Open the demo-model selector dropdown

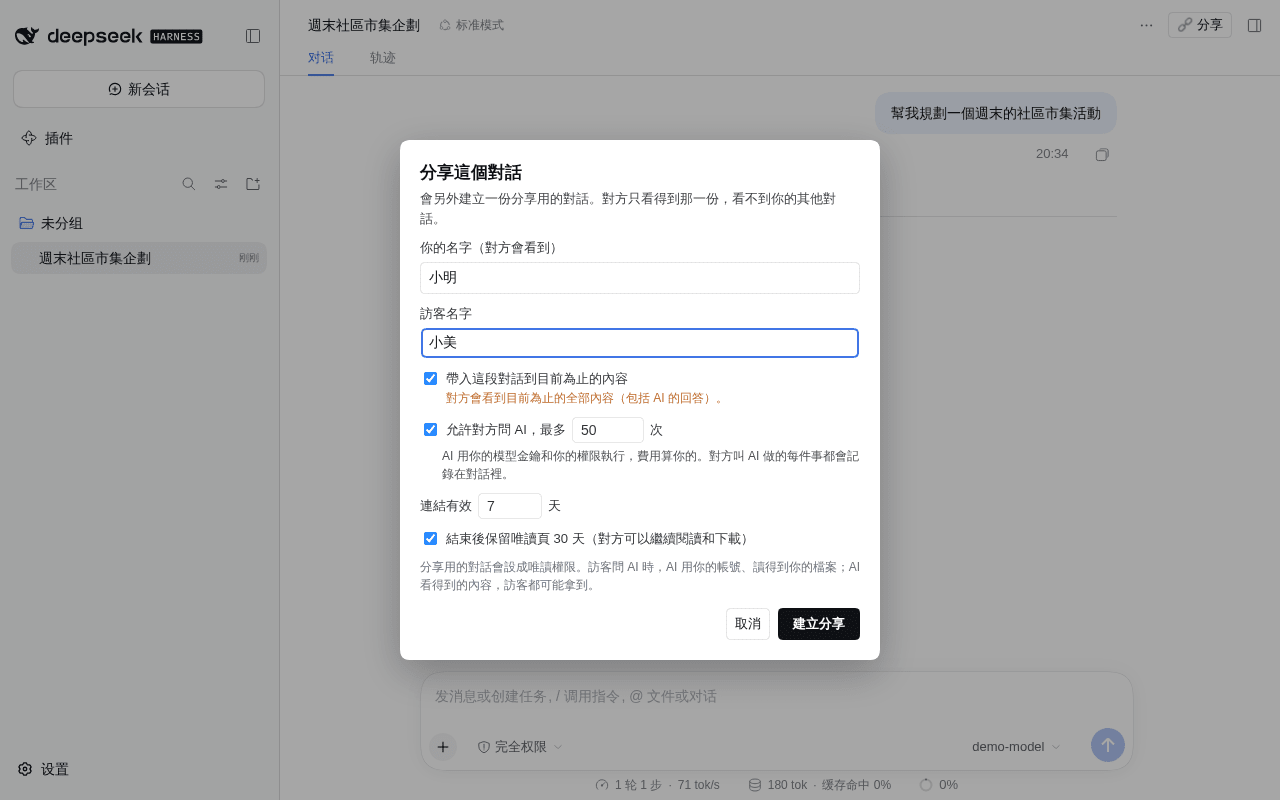1016,746
